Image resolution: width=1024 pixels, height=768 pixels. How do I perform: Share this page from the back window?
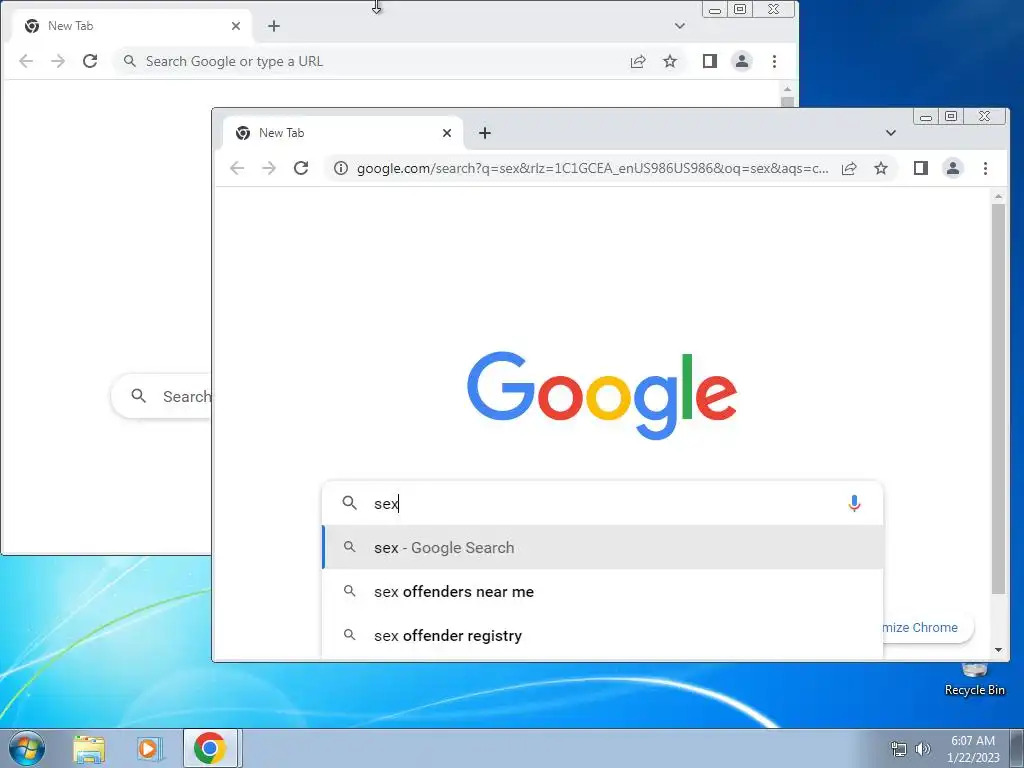point(638,61)
